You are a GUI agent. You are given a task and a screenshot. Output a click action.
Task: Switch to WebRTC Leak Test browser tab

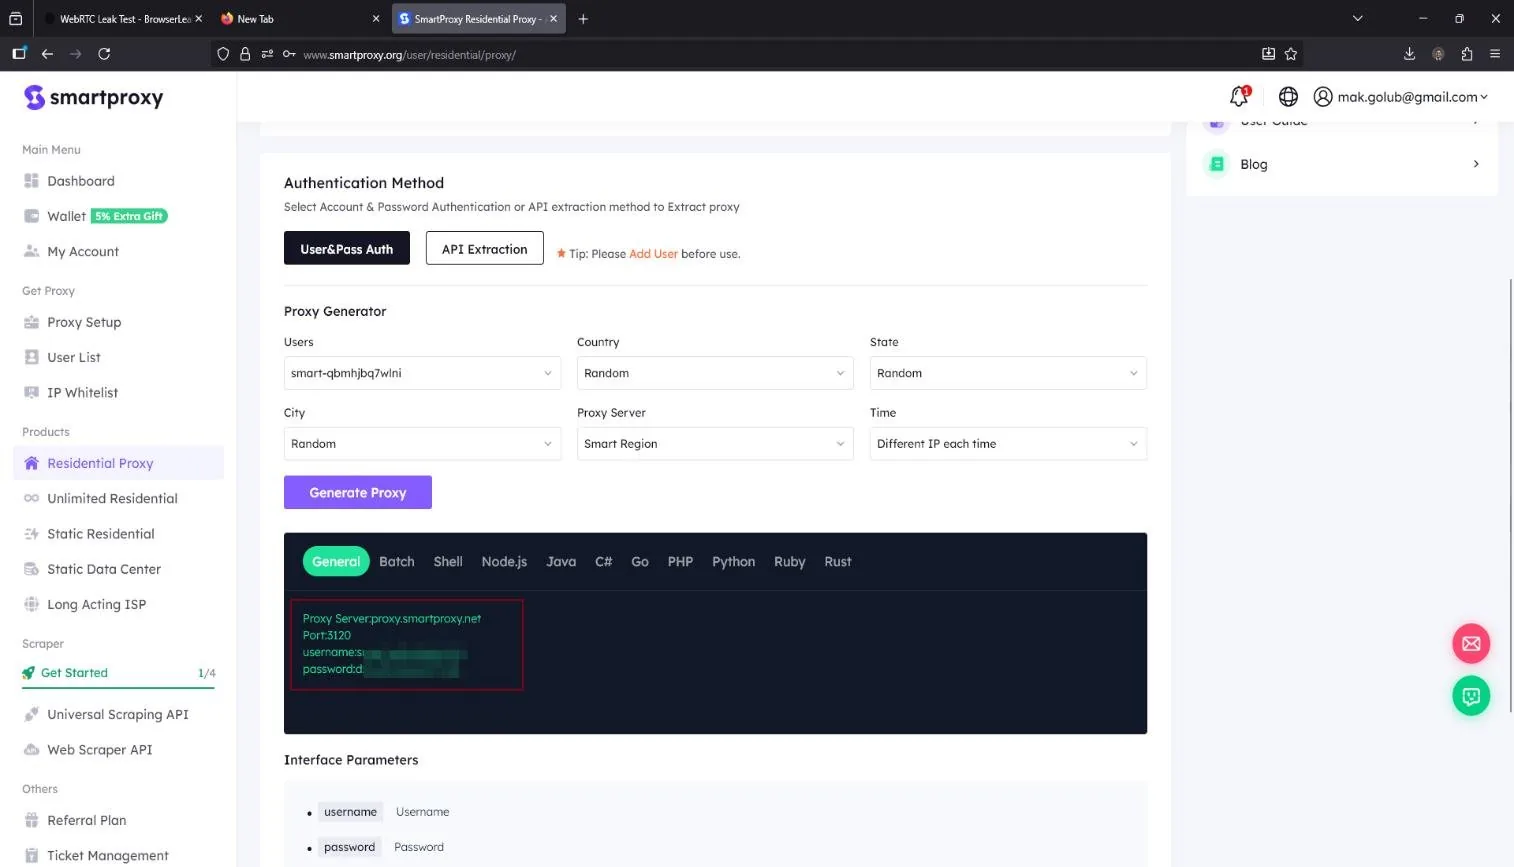click(125, 19)
